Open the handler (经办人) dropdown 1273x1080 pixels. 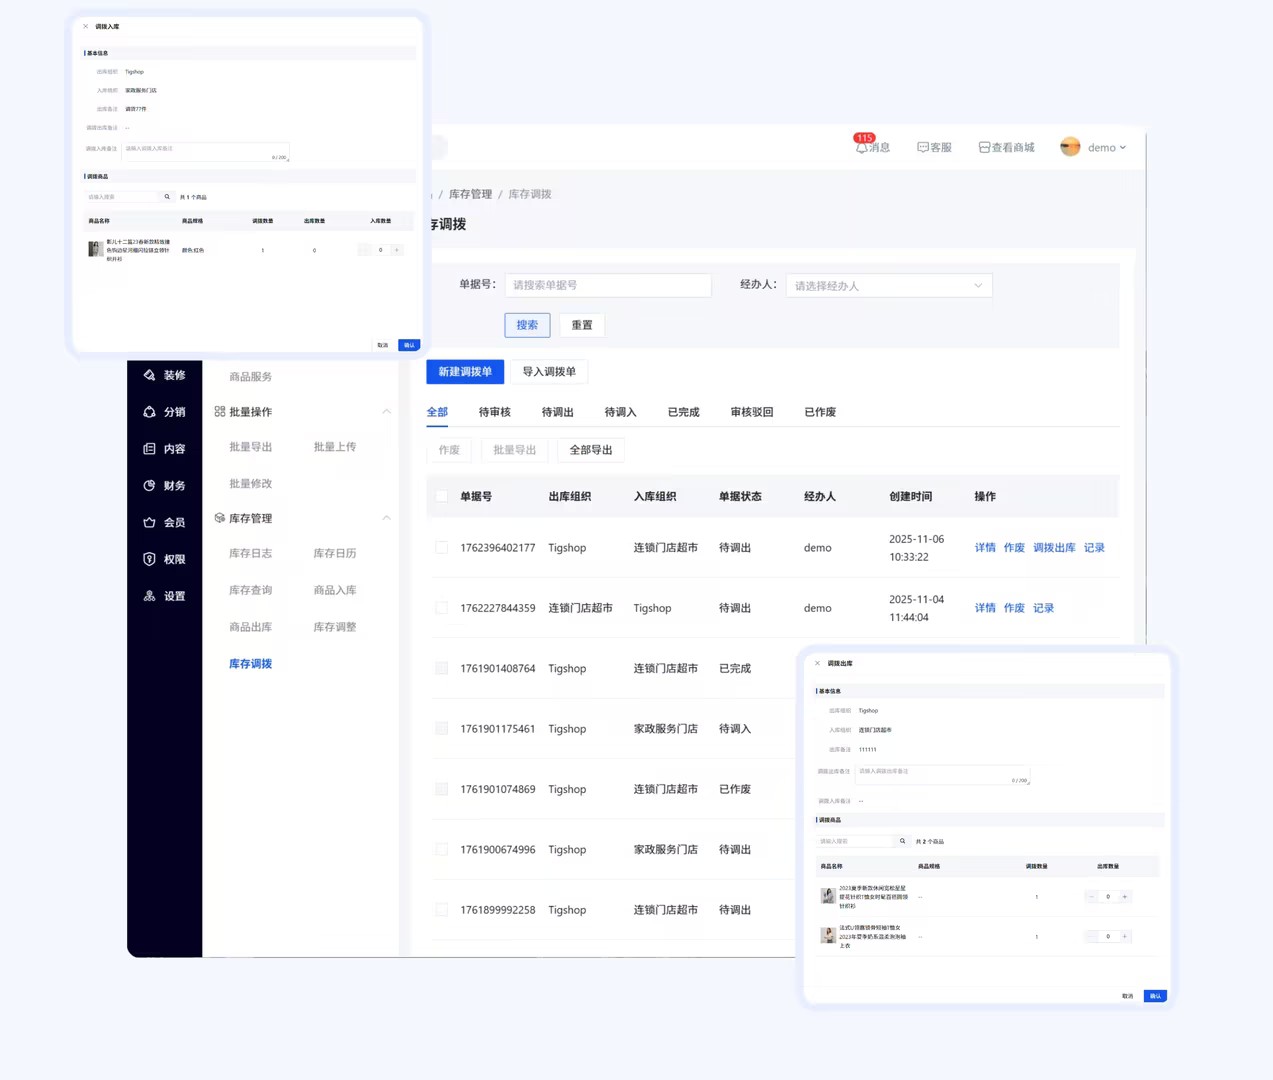888,286
